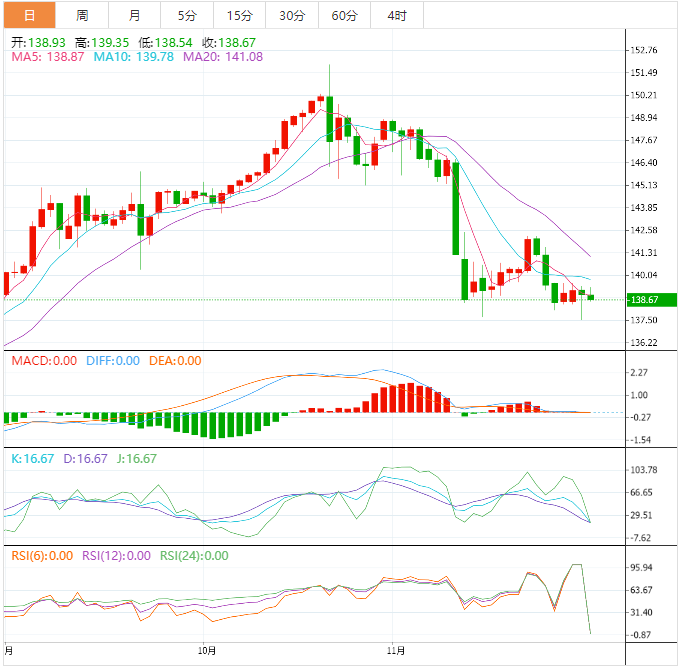Open the 月 monthly chart tab

coord(135,15)
